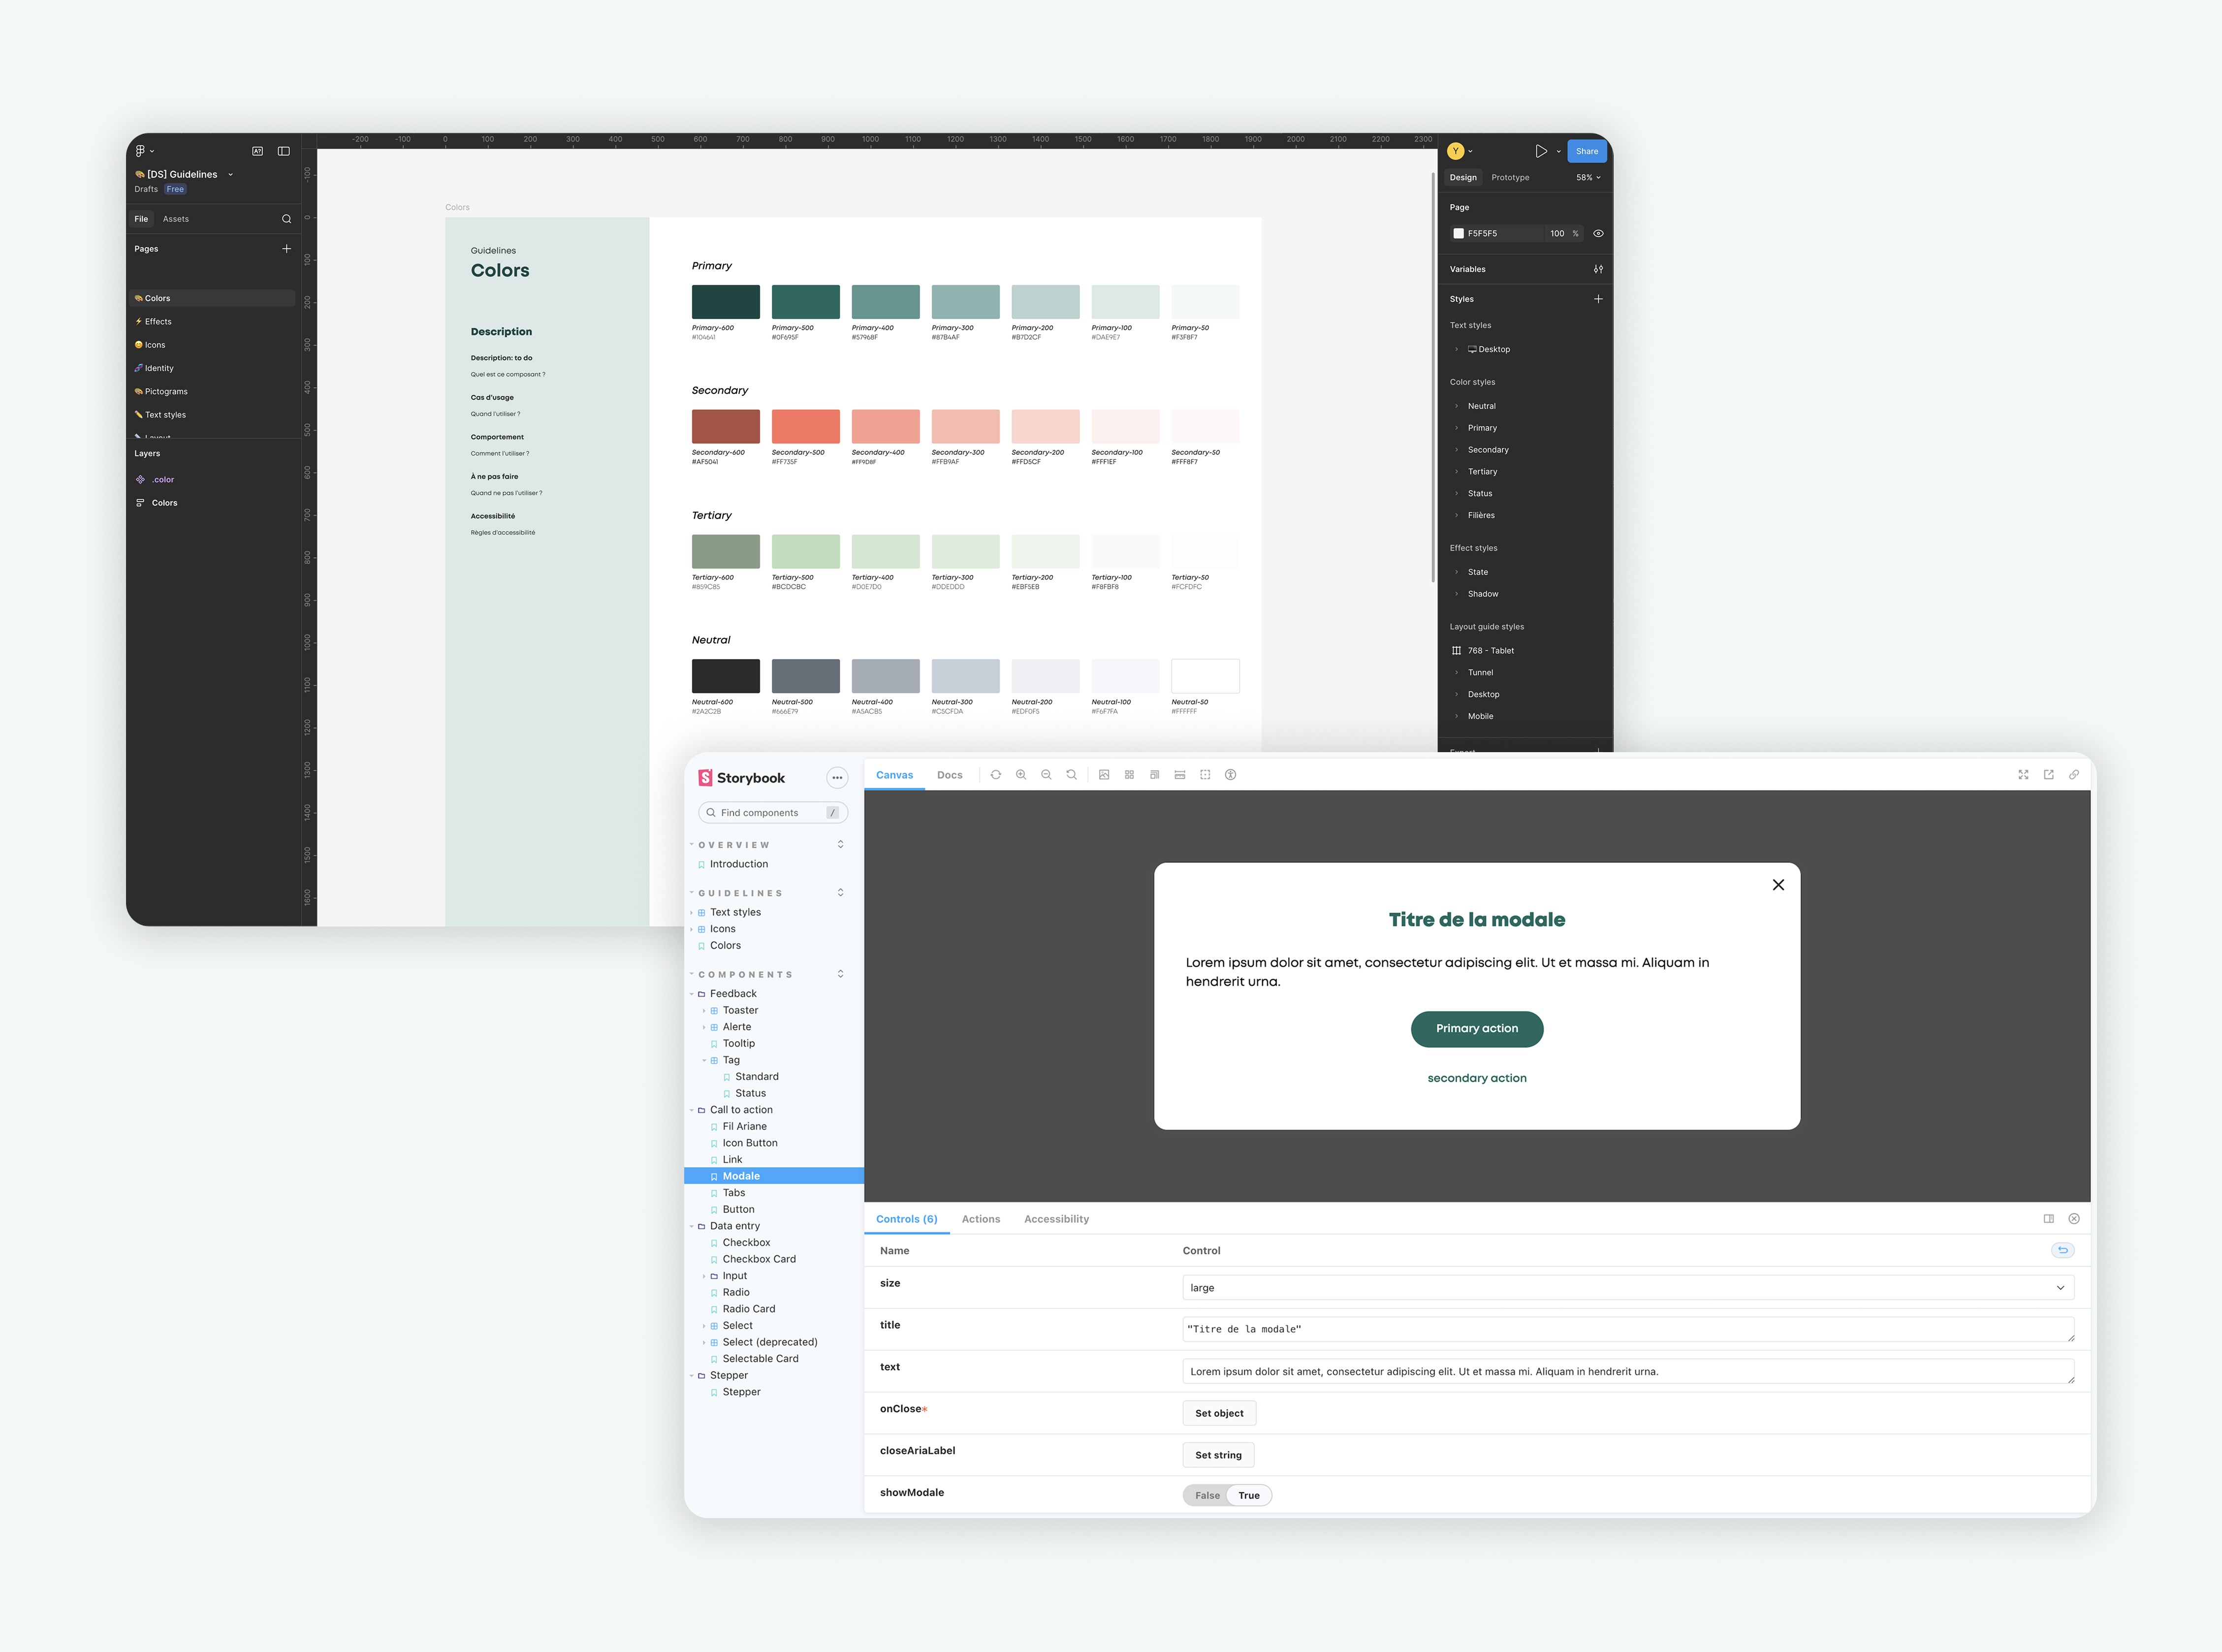
Task: Switch to the Docs tab
Action: 949,775
